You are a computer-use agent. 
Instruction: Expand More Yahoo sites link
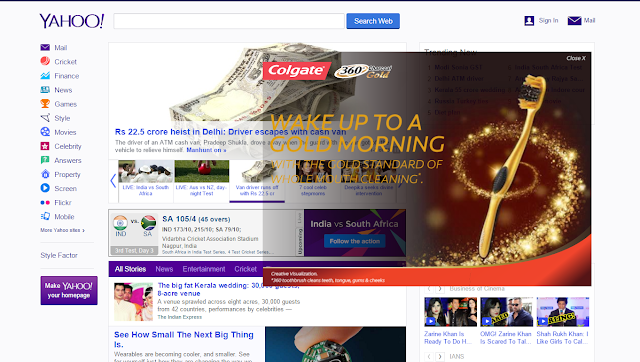click(62, 230)
